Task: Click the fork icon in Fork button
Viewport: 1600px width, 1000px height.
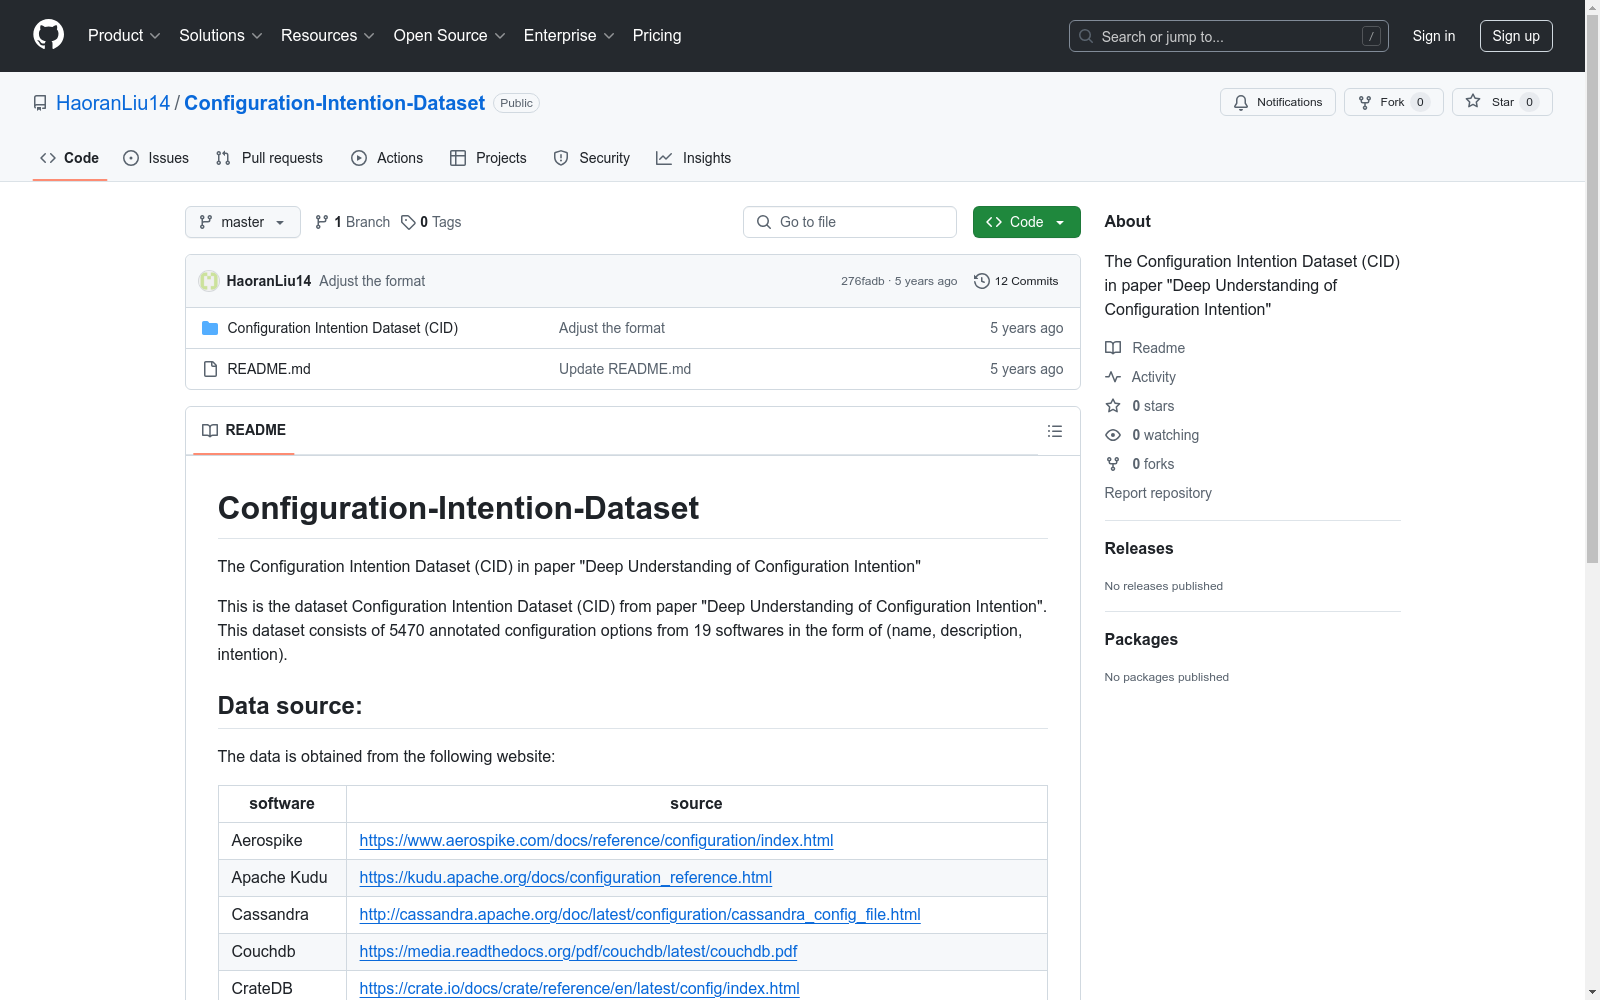Action: click(1365, 102)
